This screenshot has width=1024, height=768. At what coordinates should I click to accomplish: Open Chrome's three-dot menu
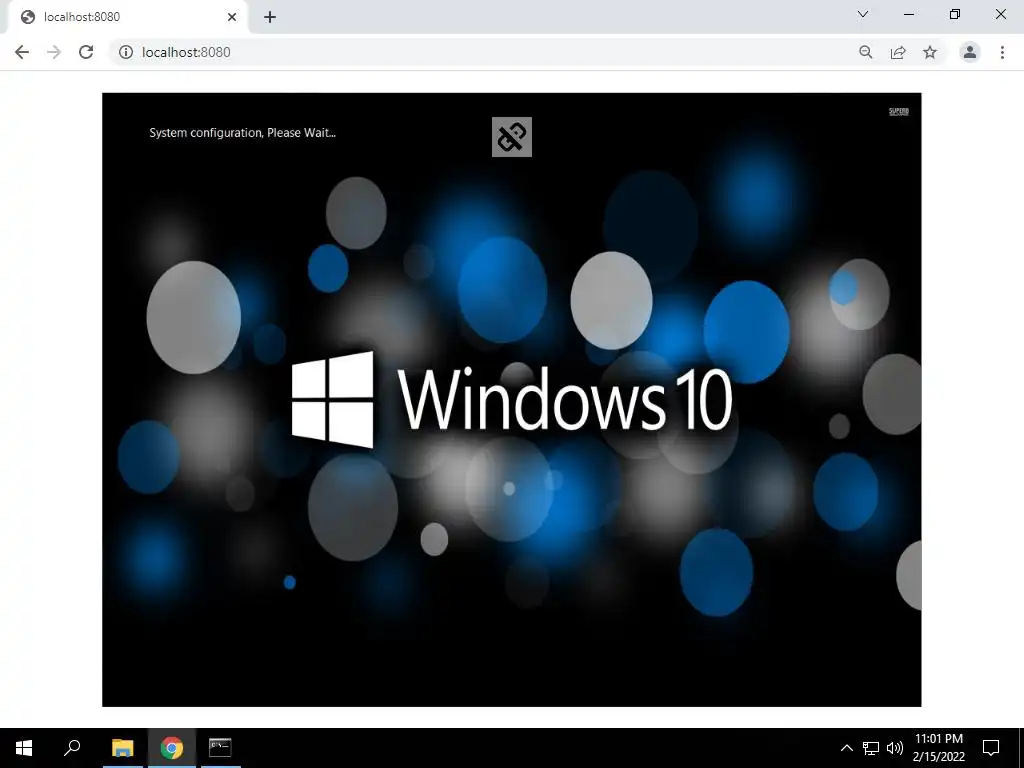pos(1002,52)
